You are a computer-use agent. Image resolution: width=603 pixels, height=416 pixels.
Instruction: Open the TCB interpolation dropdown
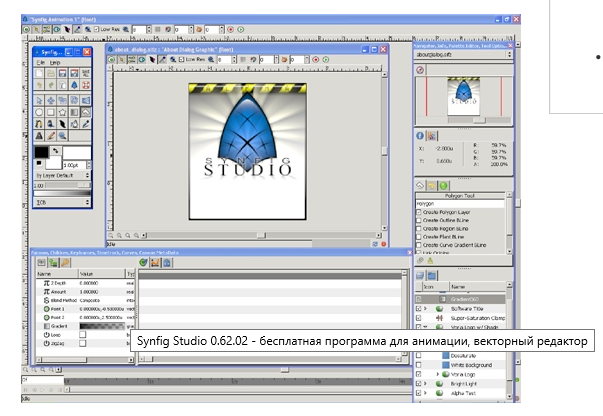pos(63,202)
